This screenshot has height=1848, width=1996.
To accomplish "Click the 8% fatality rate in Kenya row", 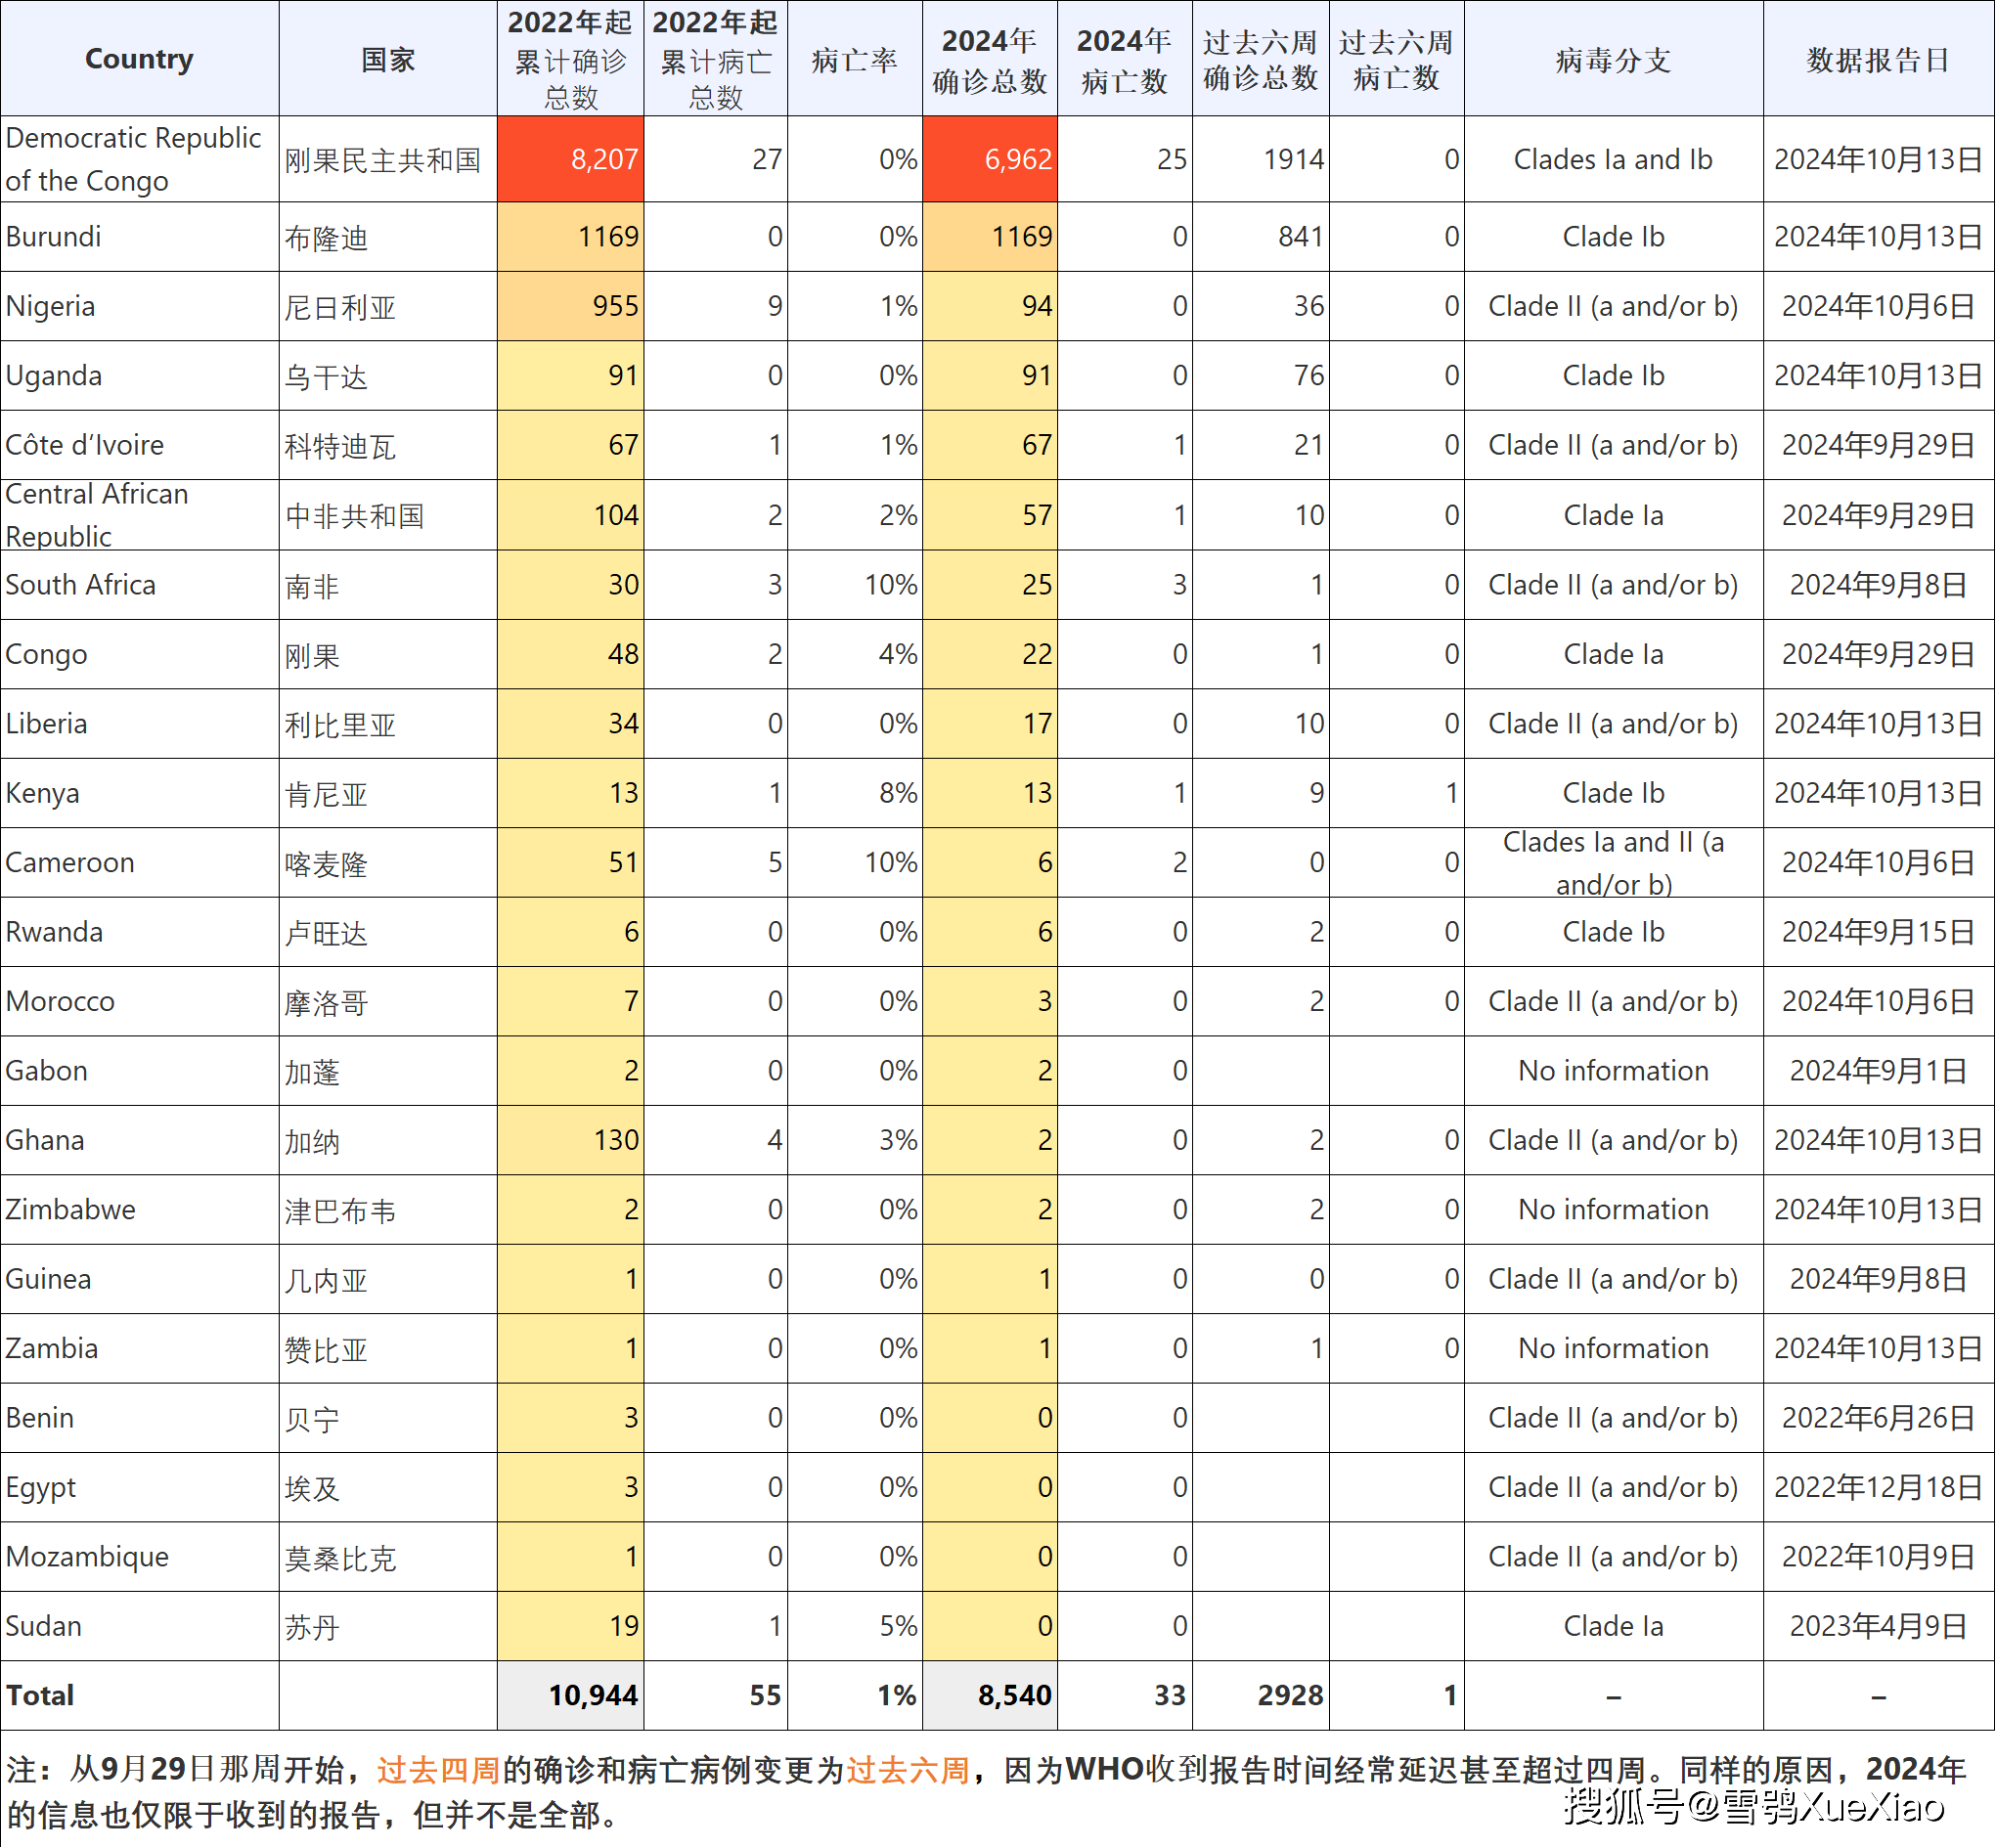I will [854, 793].
